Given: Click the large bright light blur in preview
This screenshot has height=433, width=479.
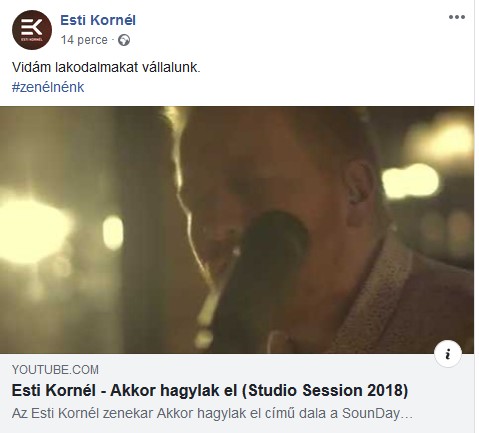Looking at the screenshot, I should tap(33, 230).
